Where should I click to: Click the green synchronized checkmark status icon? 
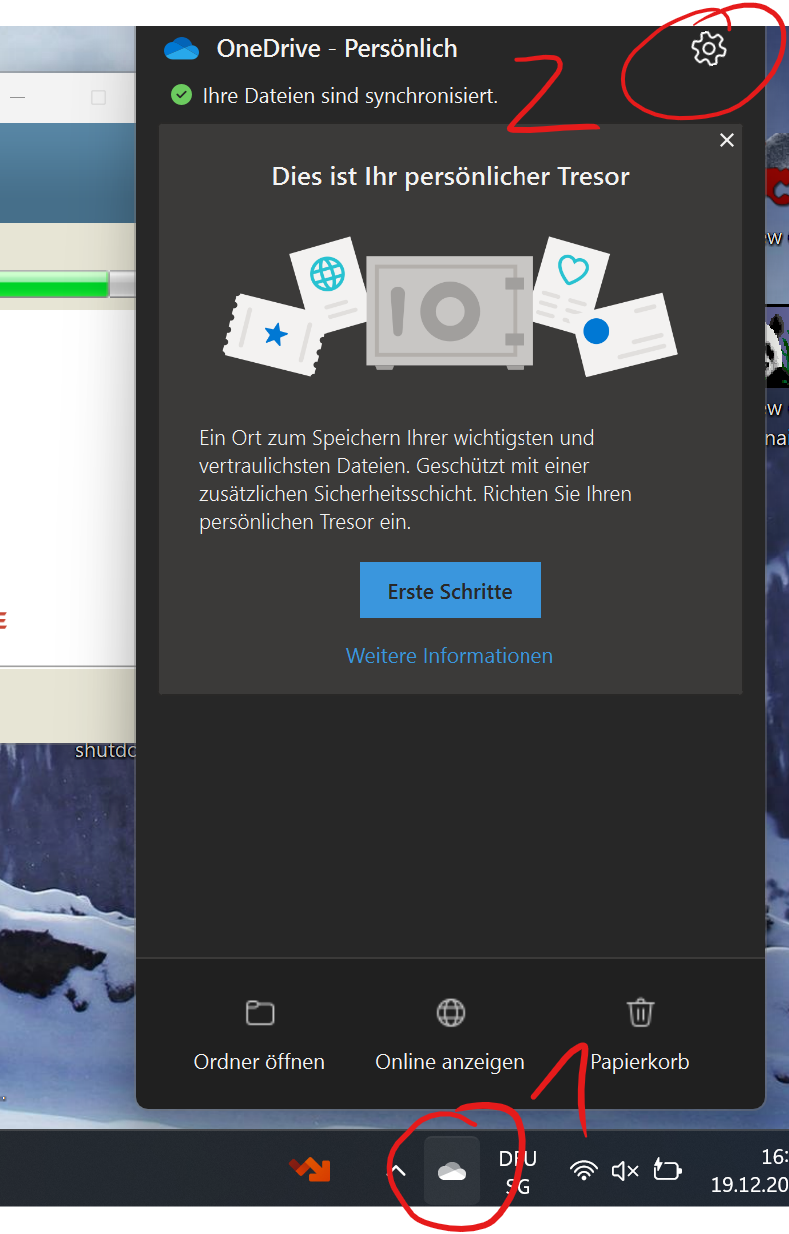(x=181, y=95)
